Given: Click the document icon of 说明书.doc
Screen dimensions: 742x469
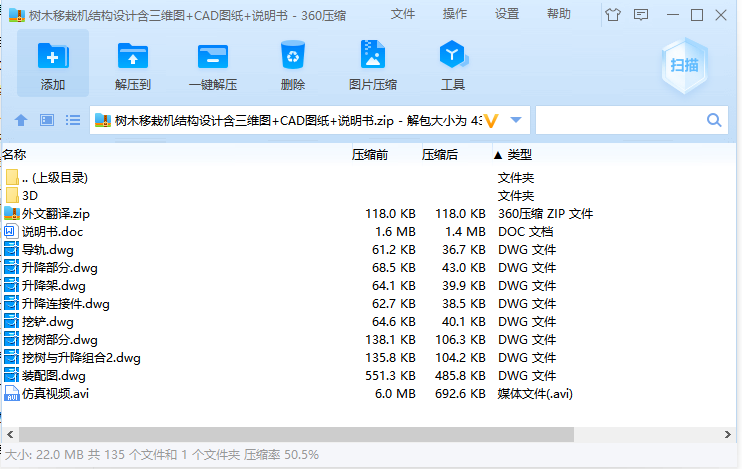Looking at the screenshot, I should tap(10, 231).
